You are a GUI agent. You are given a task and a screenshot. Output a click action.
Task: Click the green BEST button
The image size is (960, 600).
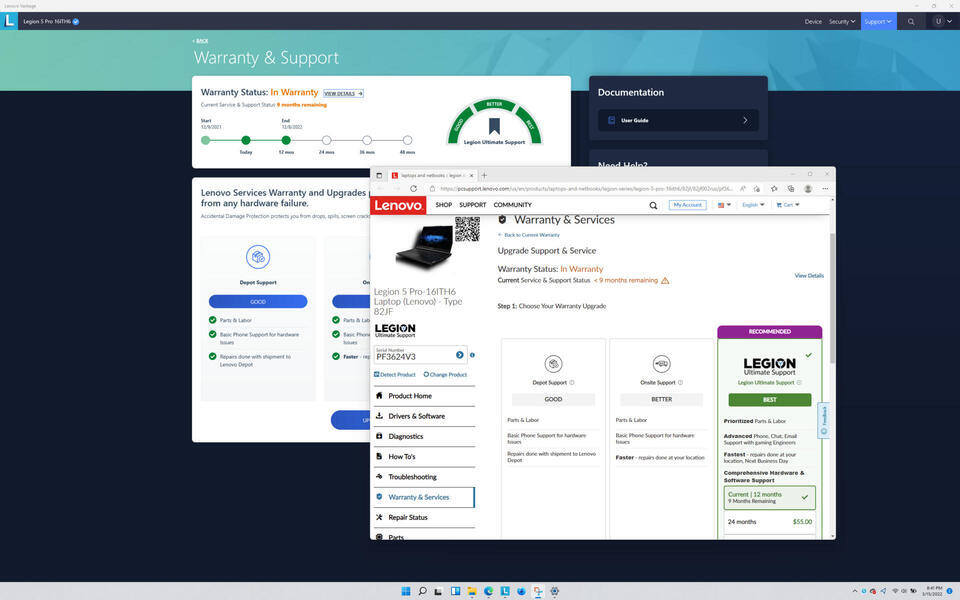tap(770, 400)
